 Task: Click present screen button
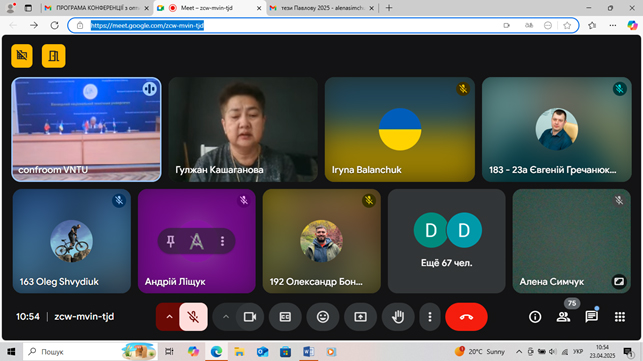coord(360,317)
